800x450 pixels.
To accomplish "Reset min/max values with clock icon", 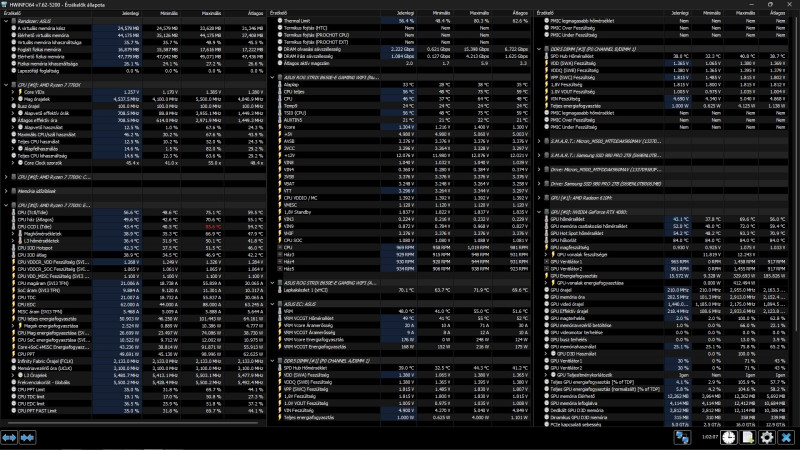I will pos(728,437).
